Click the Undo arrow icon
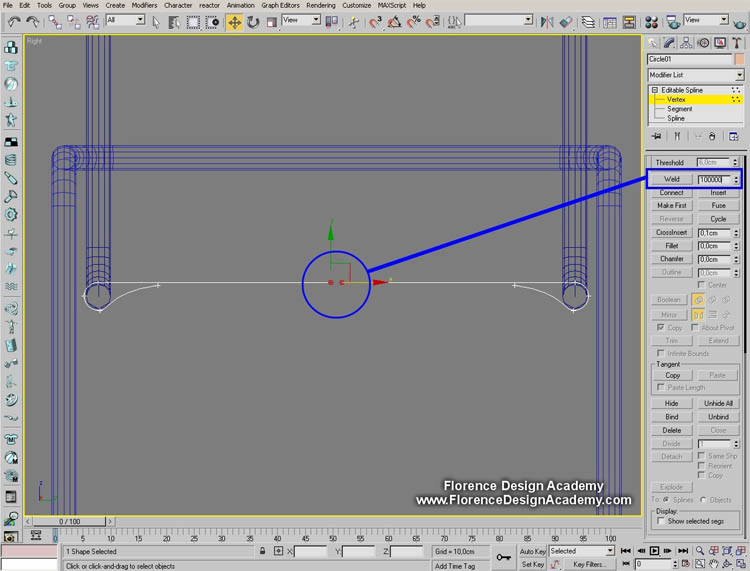Viewport: 750px width, 571px height. [13, 21]
